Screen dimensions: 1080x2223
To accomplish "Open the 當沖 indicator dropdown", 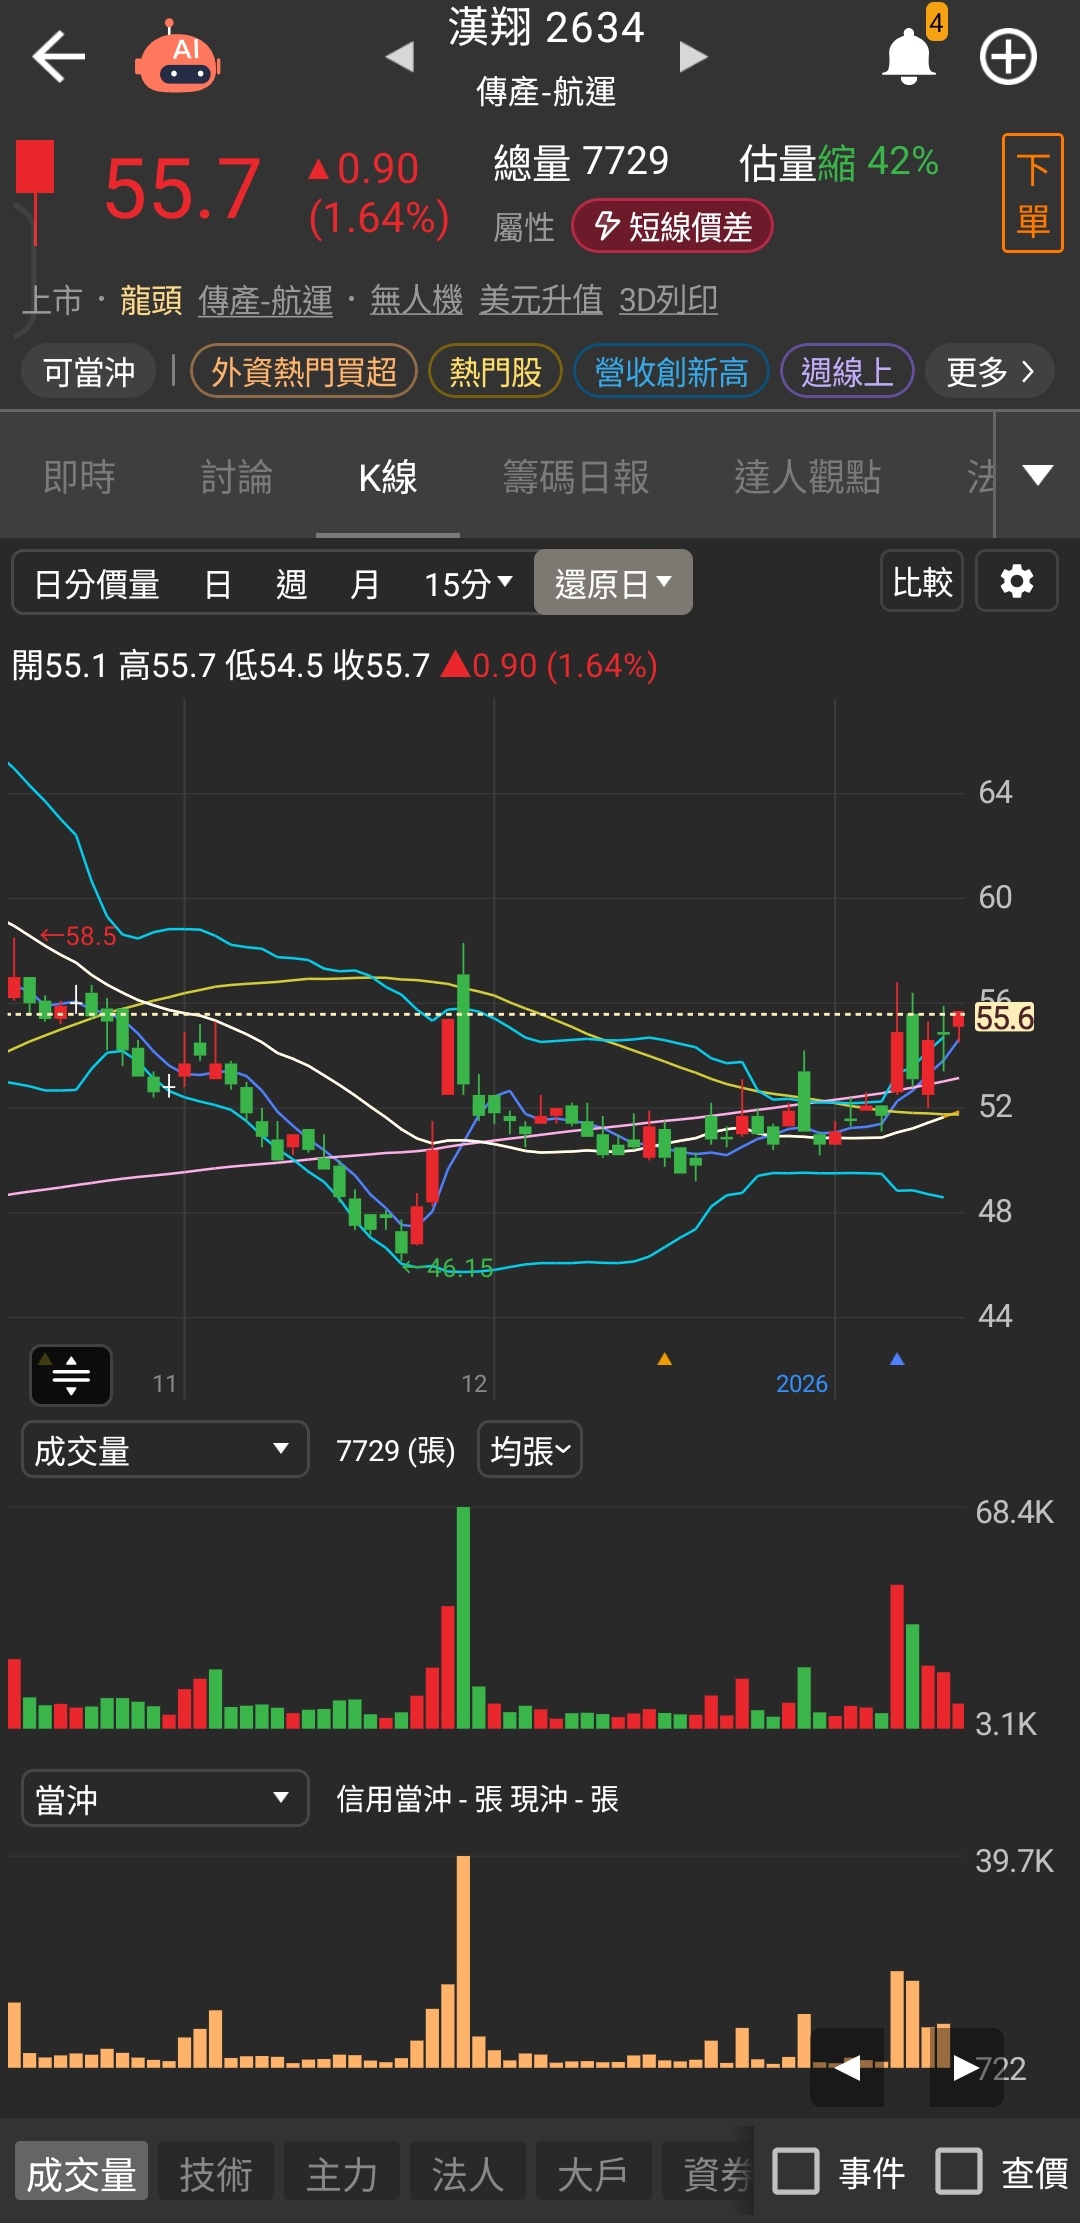I will click(165, 1799).
